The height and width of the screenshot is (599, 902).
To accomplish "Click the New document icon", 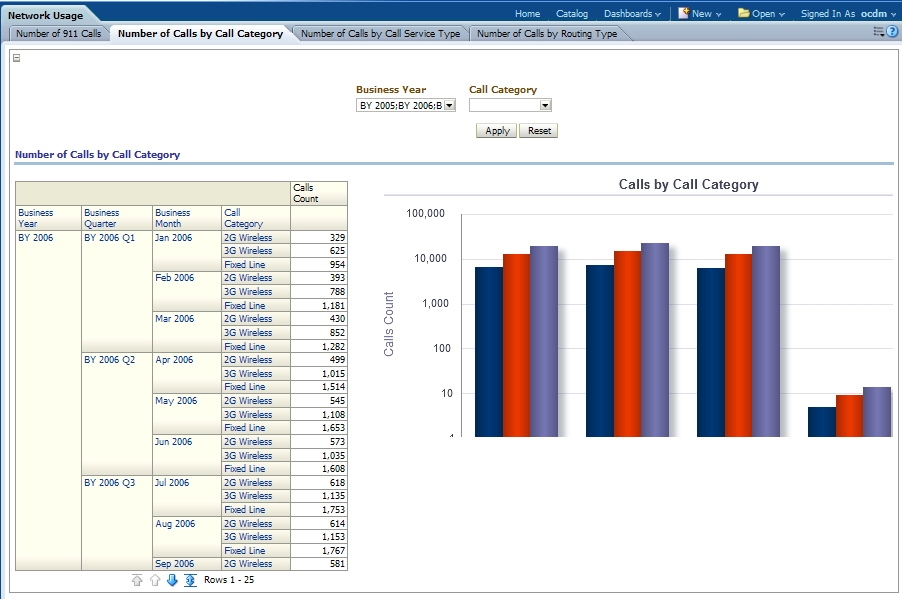I will (684, 13).
